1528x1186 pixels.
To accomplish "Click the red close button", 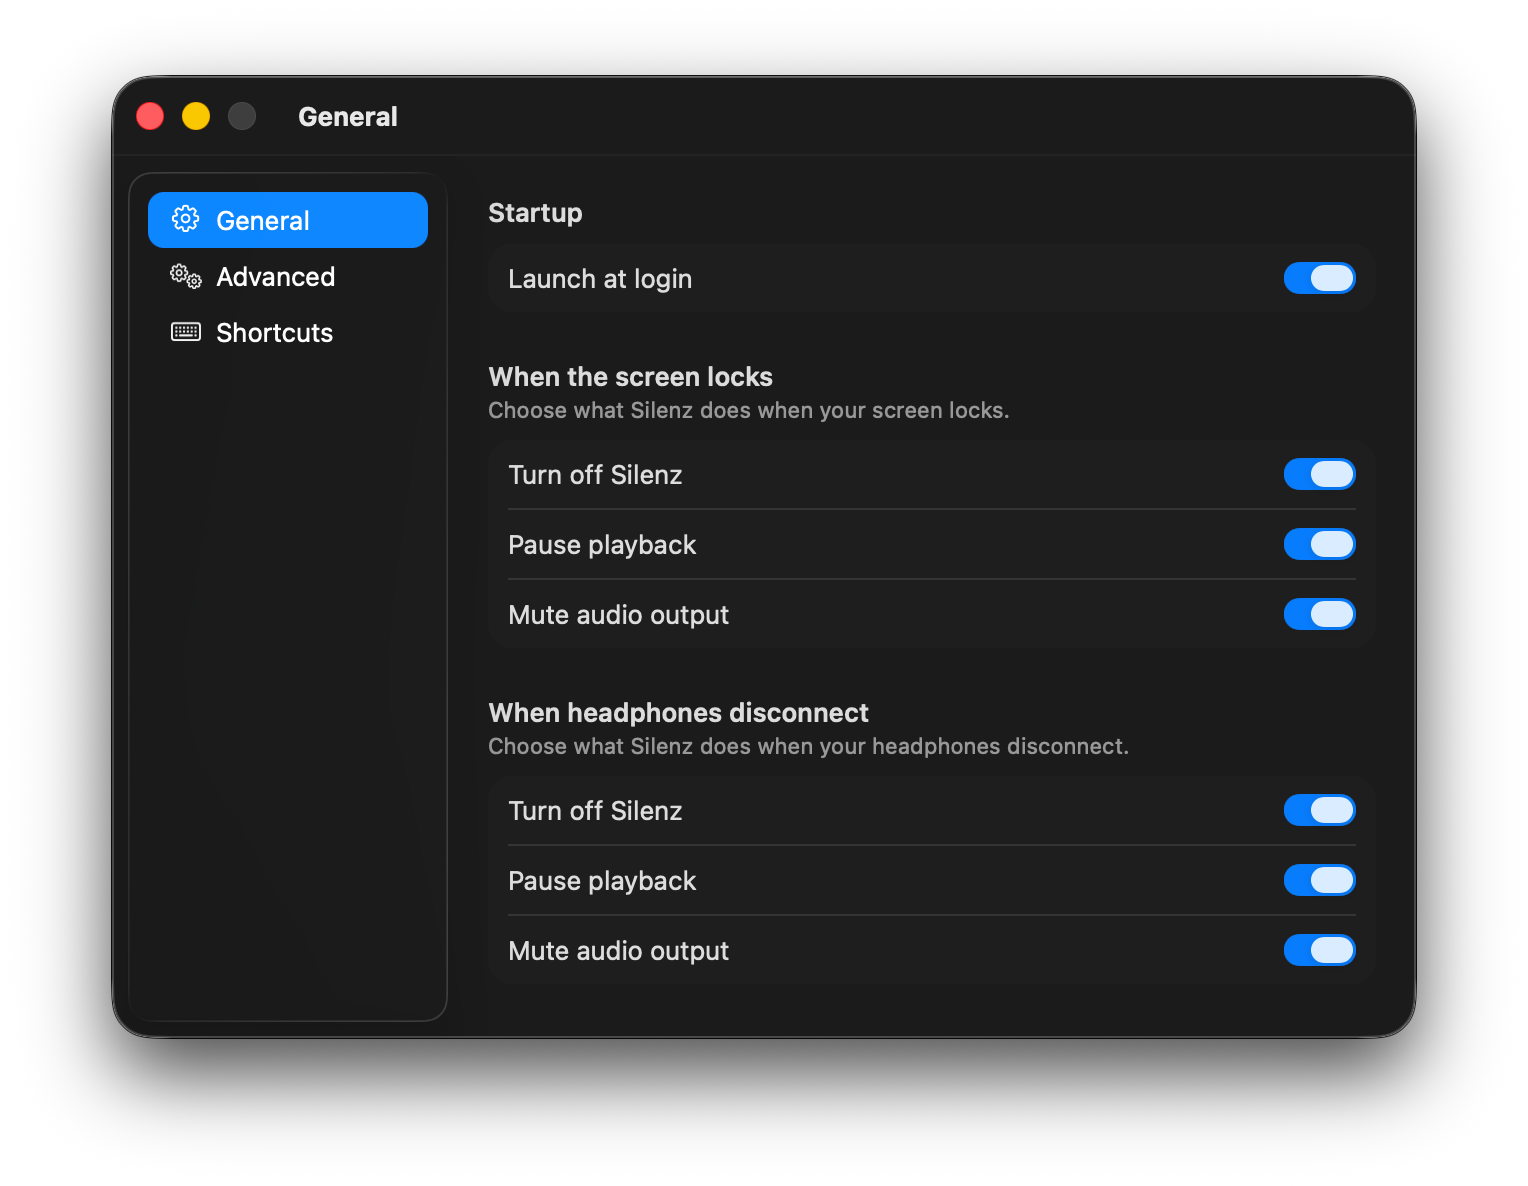I will 150,115.
